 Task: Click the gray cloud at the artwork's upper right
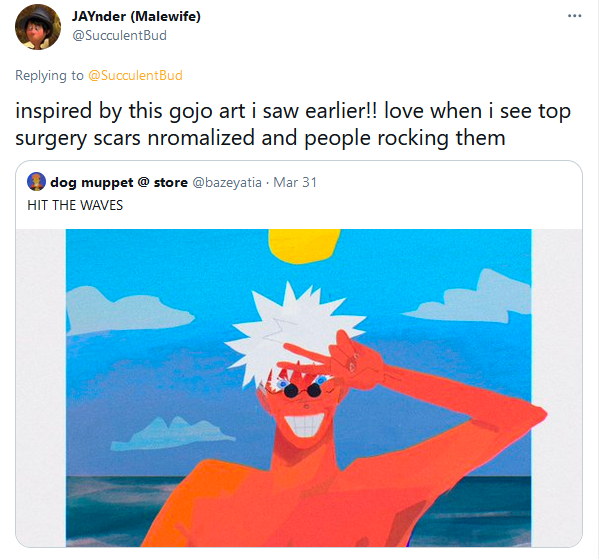(x=471, y=297)
